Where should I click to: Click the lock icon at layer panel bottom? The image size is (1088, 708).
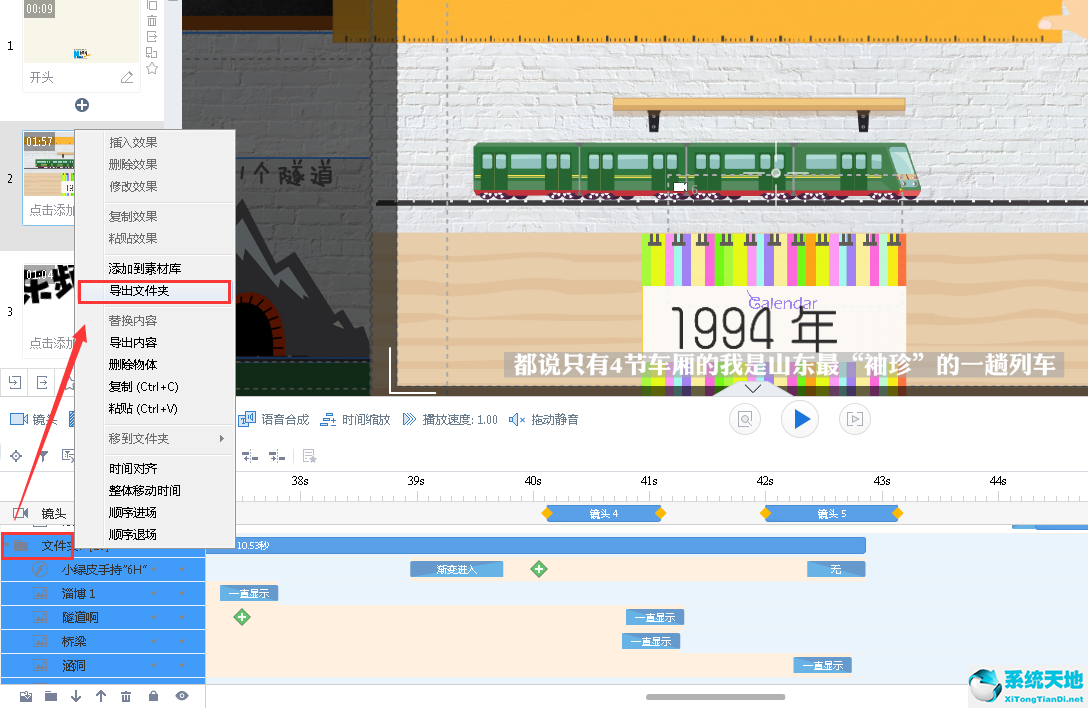[x=152, y=695]
